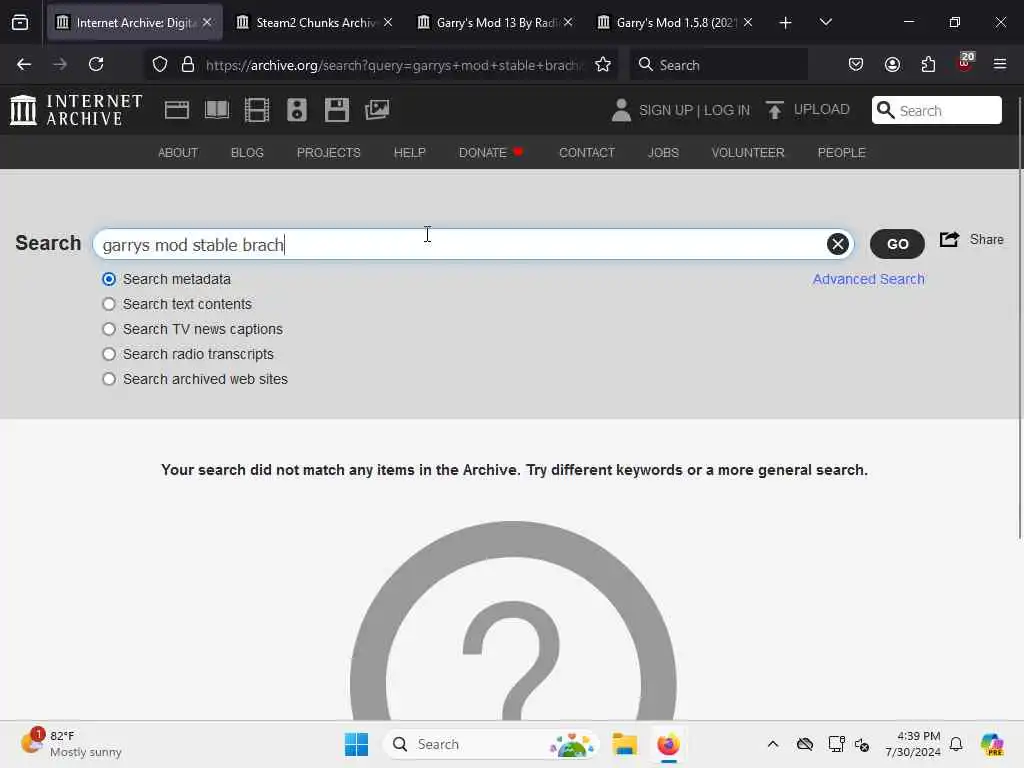1024x768 pixels.
Task: Click the Firefox toolbar Search field
Action: pos(718,65)
